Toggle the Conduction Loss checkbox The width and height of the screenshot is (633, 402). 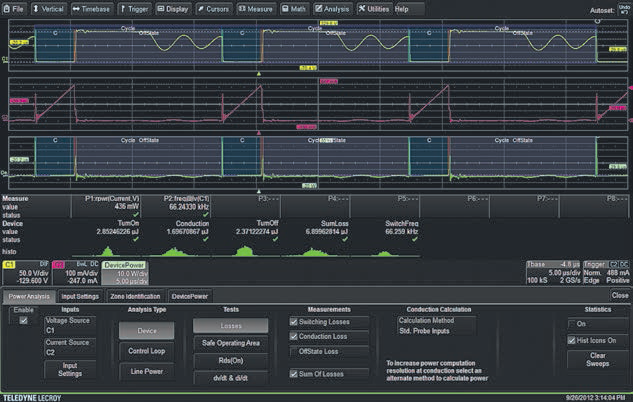click(293, 336)
